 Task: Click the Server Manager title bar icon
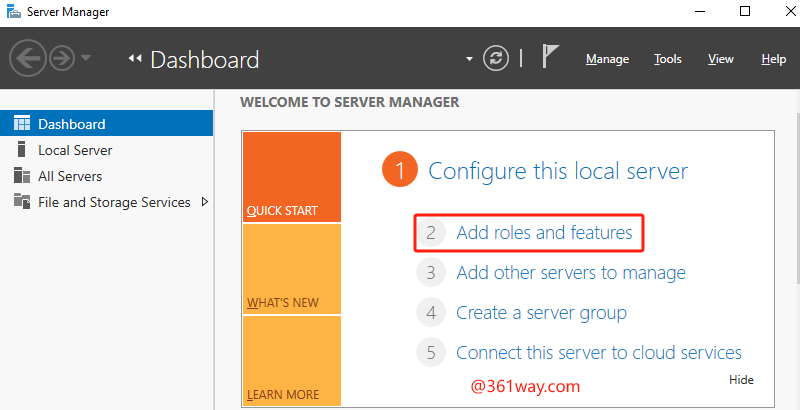13,12
